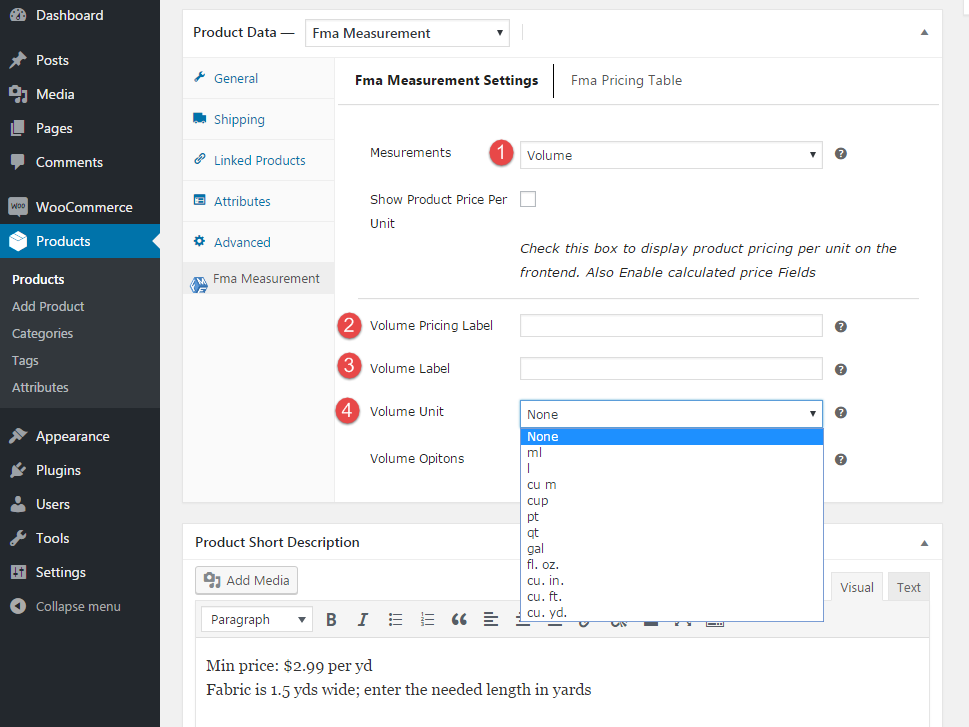Screen dimensions: 969x727
Task: Click the Posts pushpin icon
Action: 18,60
